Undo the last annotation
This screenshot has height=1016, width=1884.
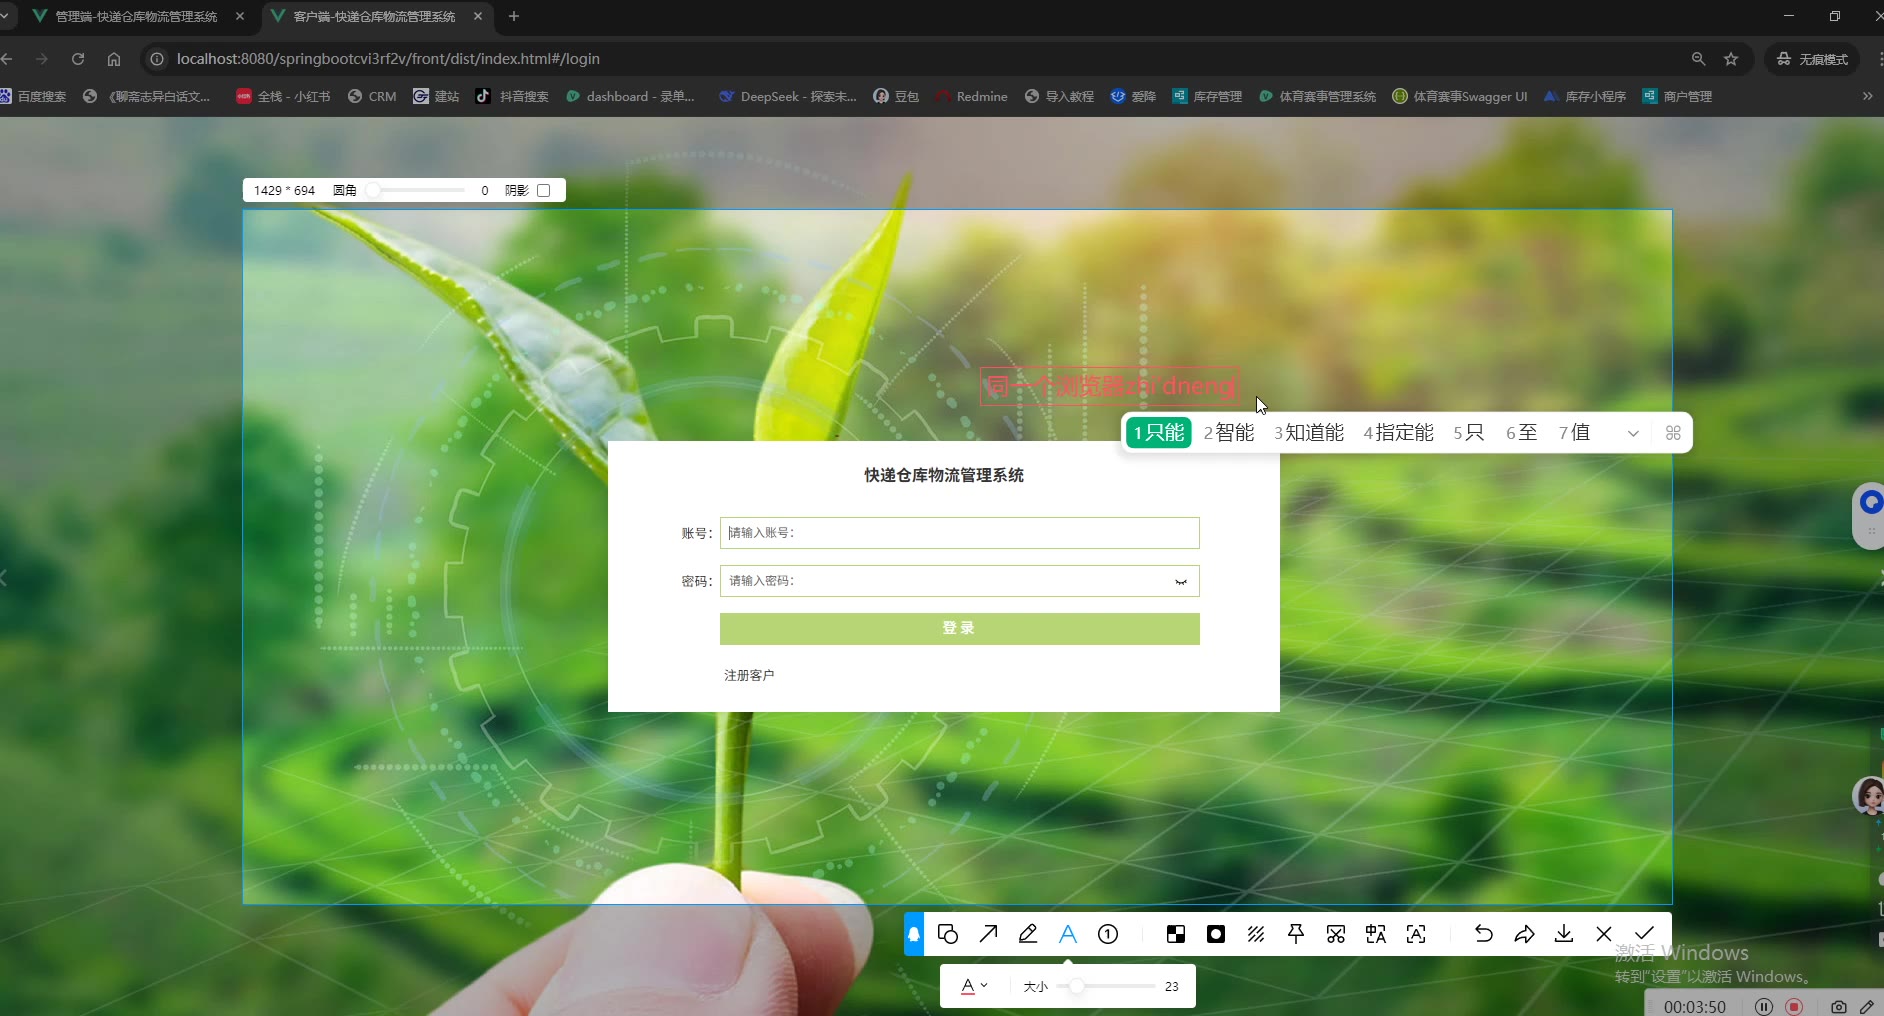(x=1484, y=934)
